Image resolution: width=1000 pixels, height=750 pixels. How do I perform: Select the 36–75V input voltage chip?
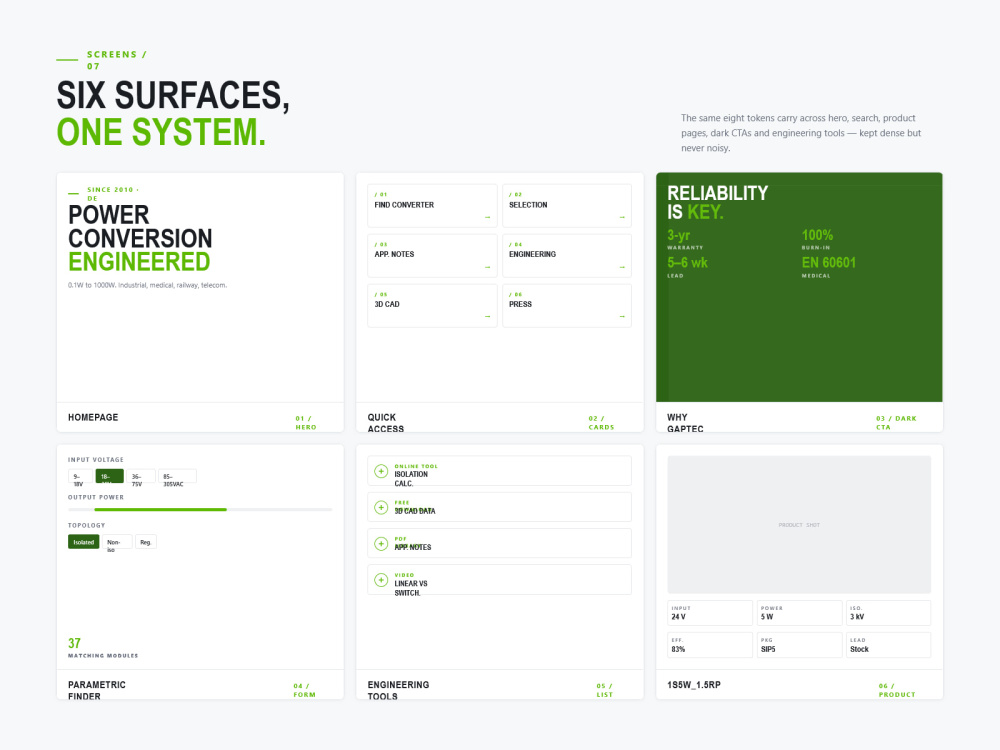[141, 476]
